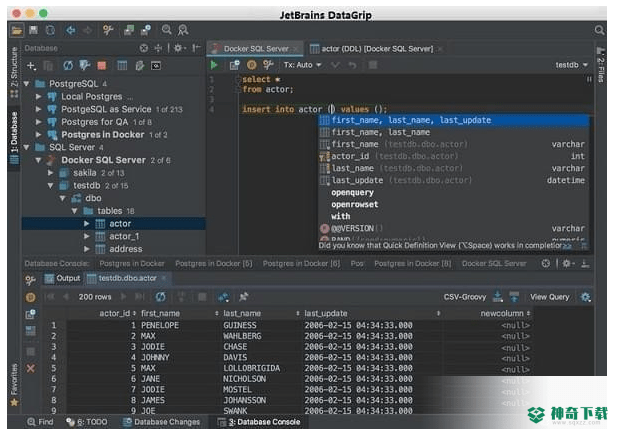Open Postgres in Docker [5] console tab
The width and height of the screenshot is (620, 437).
[x=214, y=263]
